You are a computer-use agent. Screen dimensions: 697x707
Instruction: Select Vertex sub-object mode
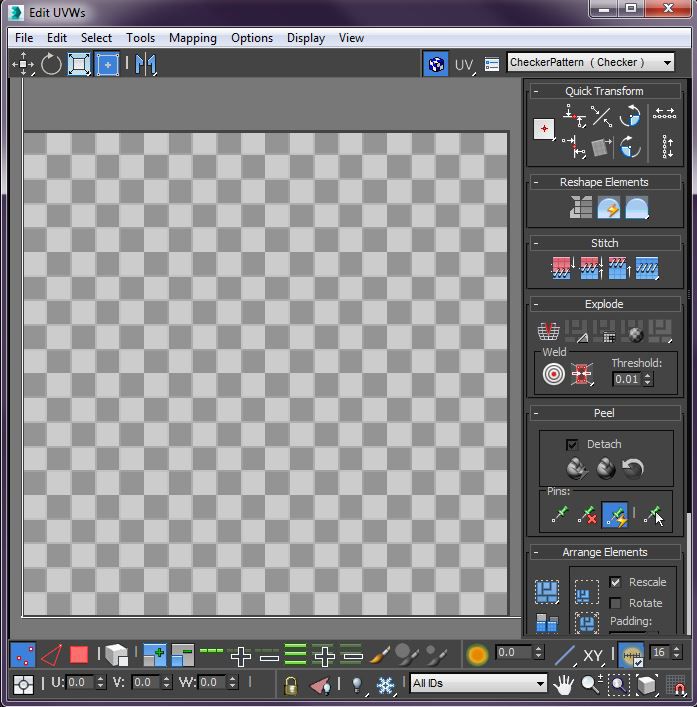(x=22, y=655)
